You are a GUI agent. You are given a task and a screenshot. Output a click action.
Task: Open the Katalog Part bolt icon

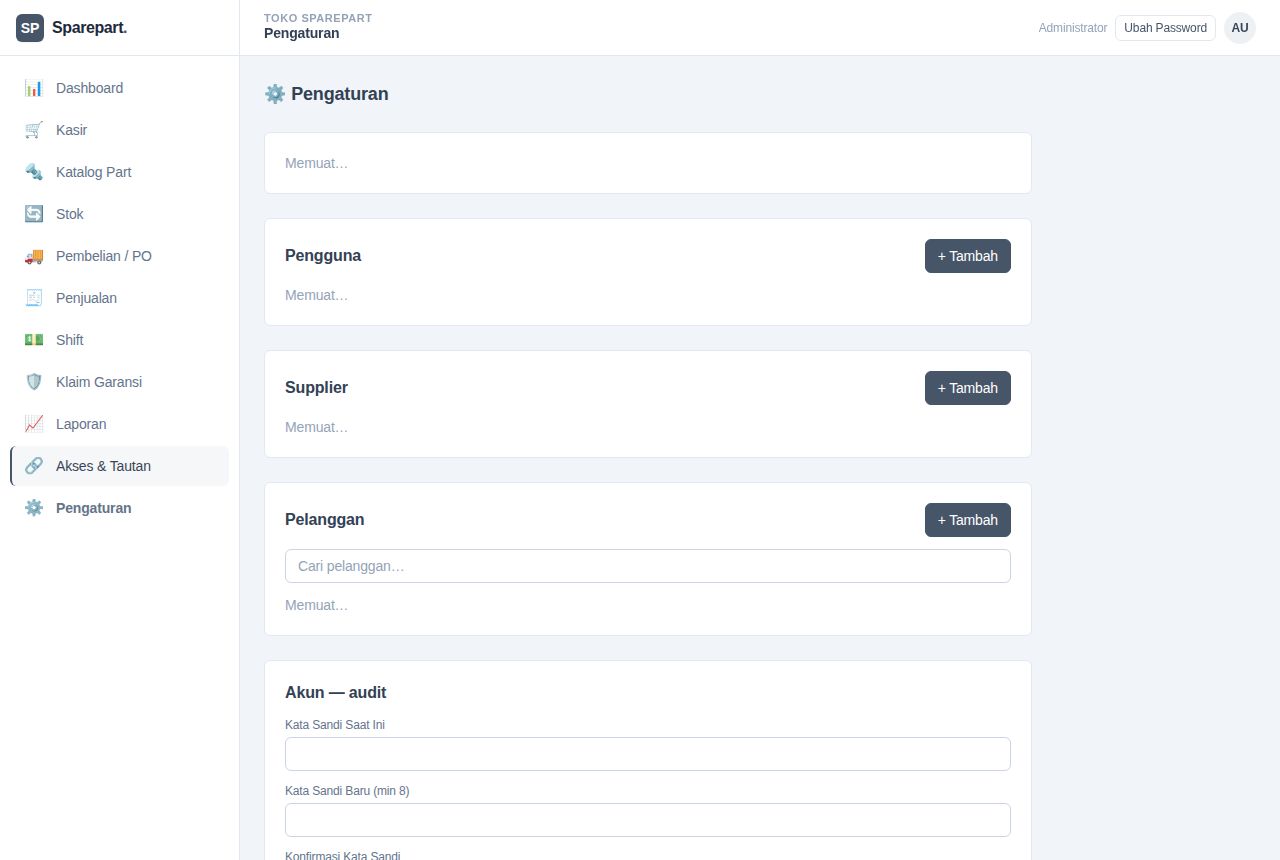coord(34,172)
